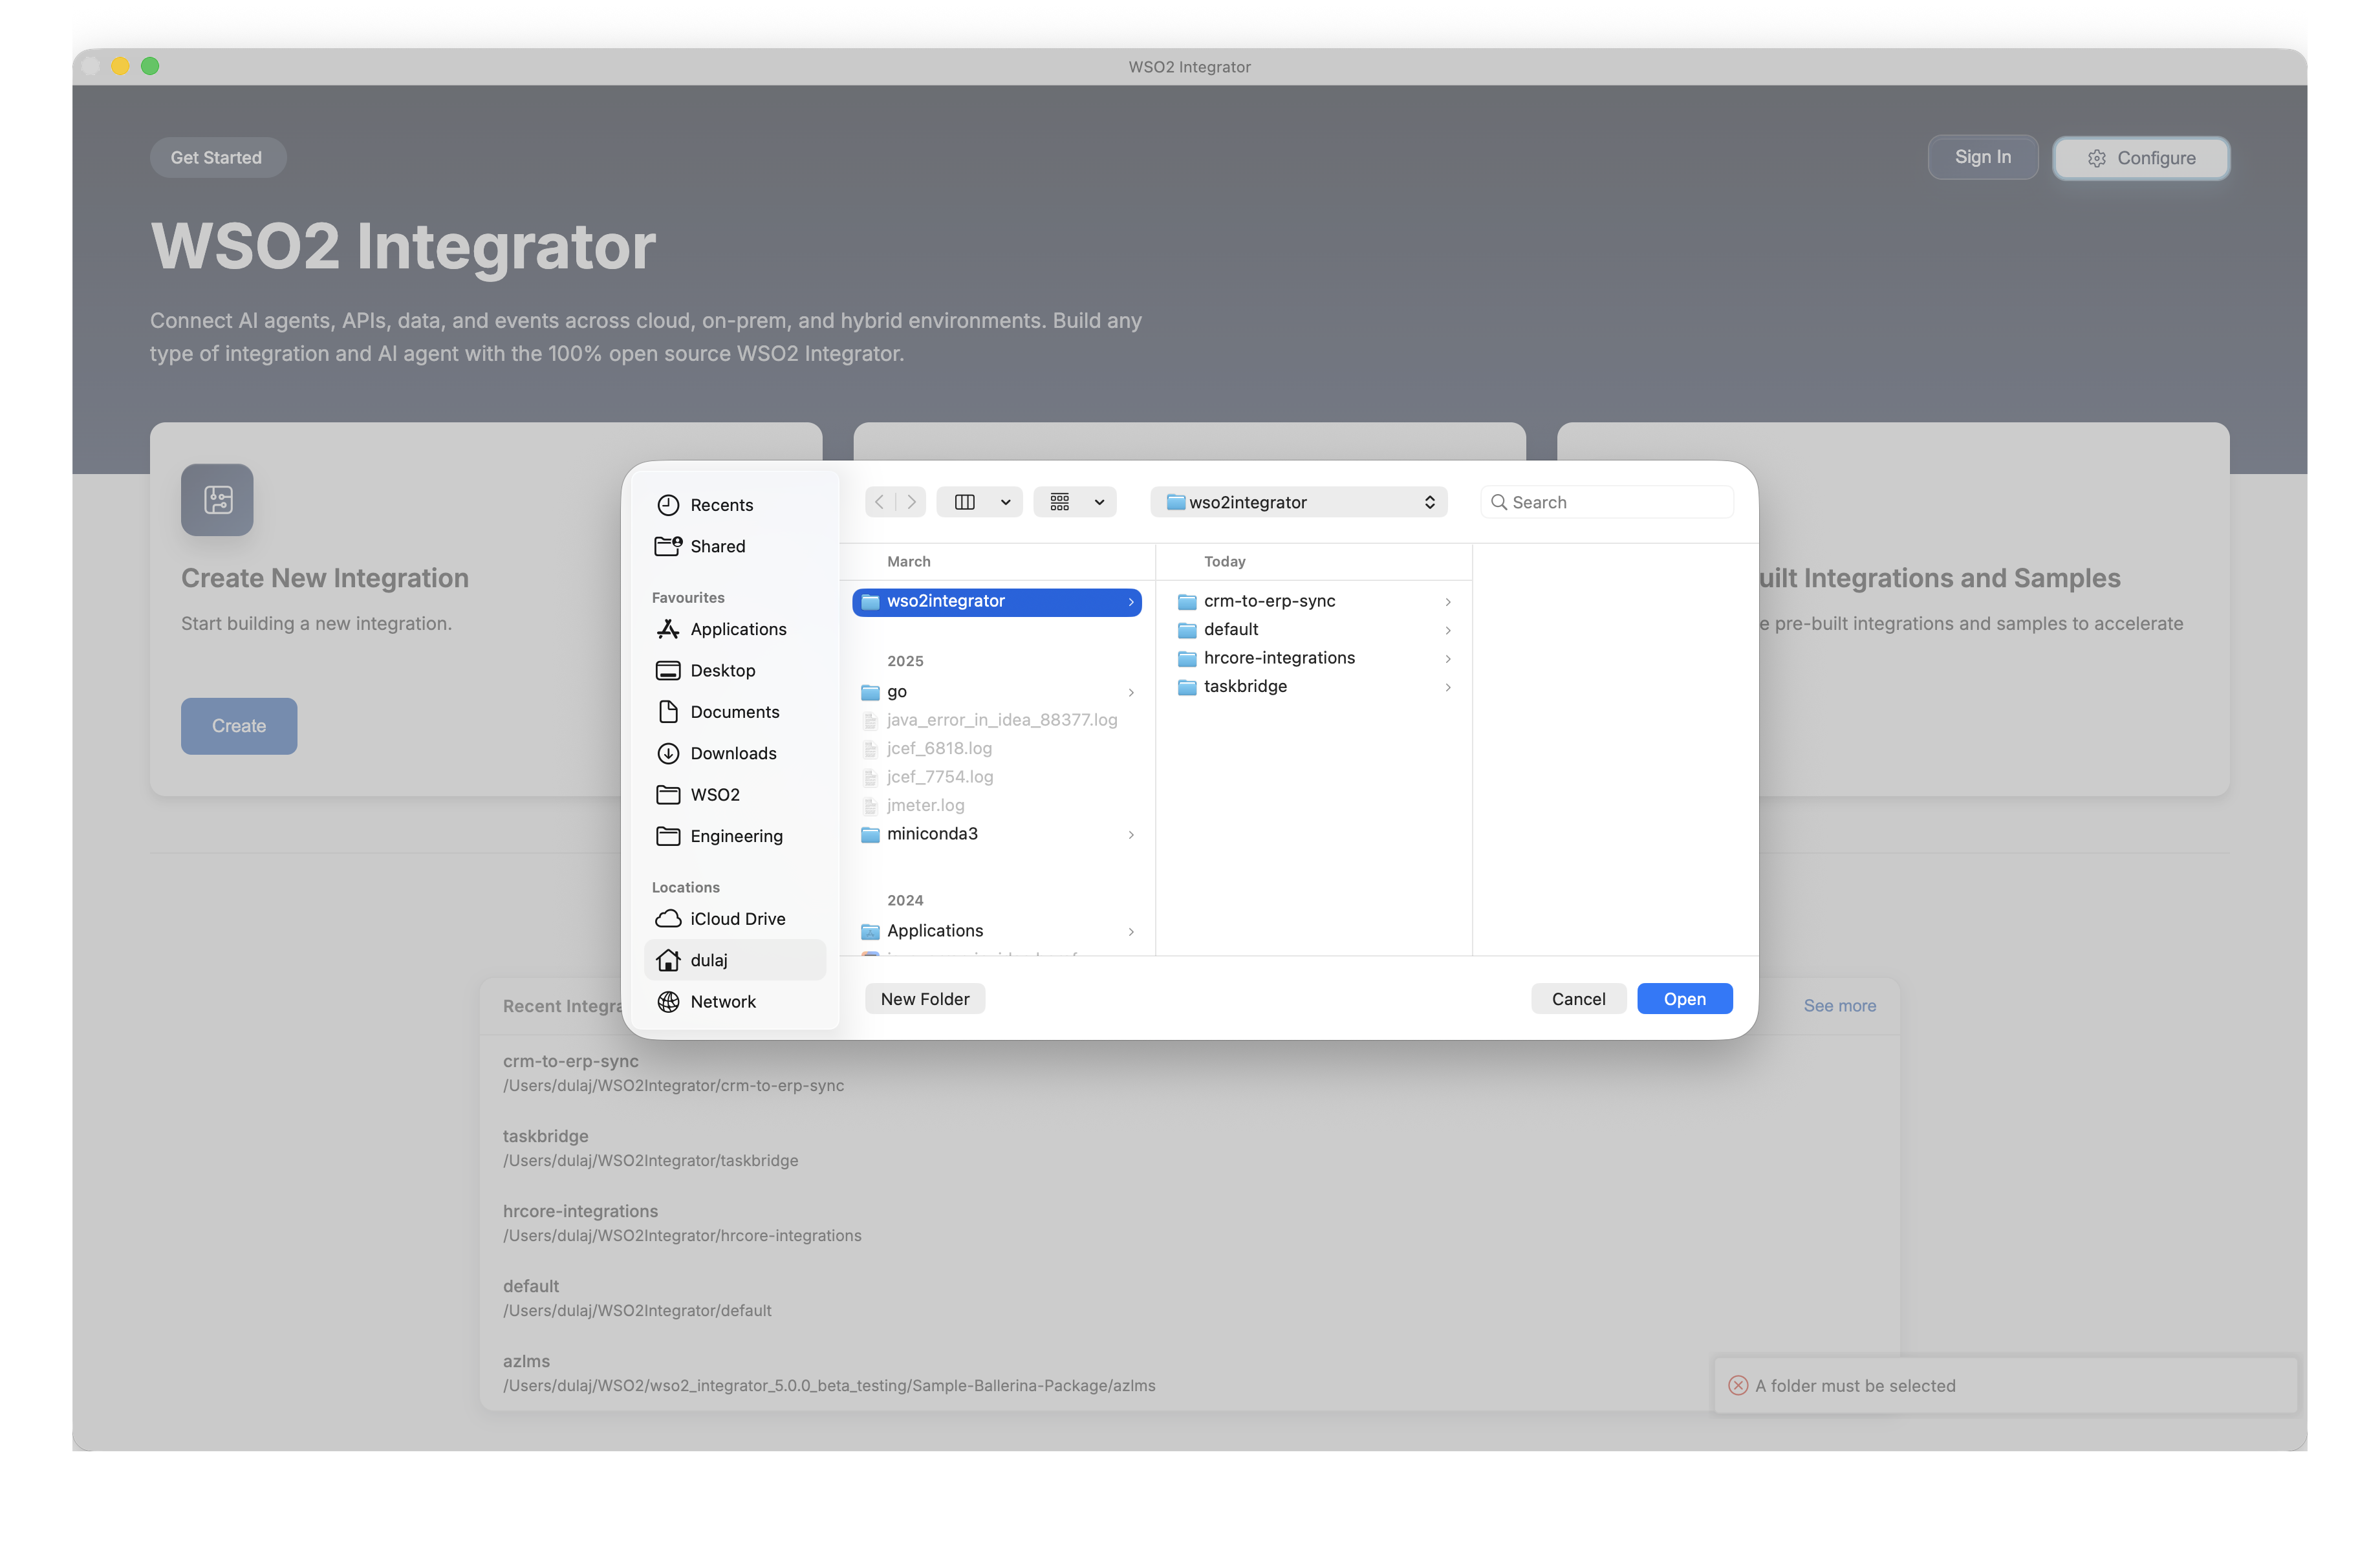2380x1547 pixels.
Task: Expand the go folder chevron
Action: point(1131,693)
